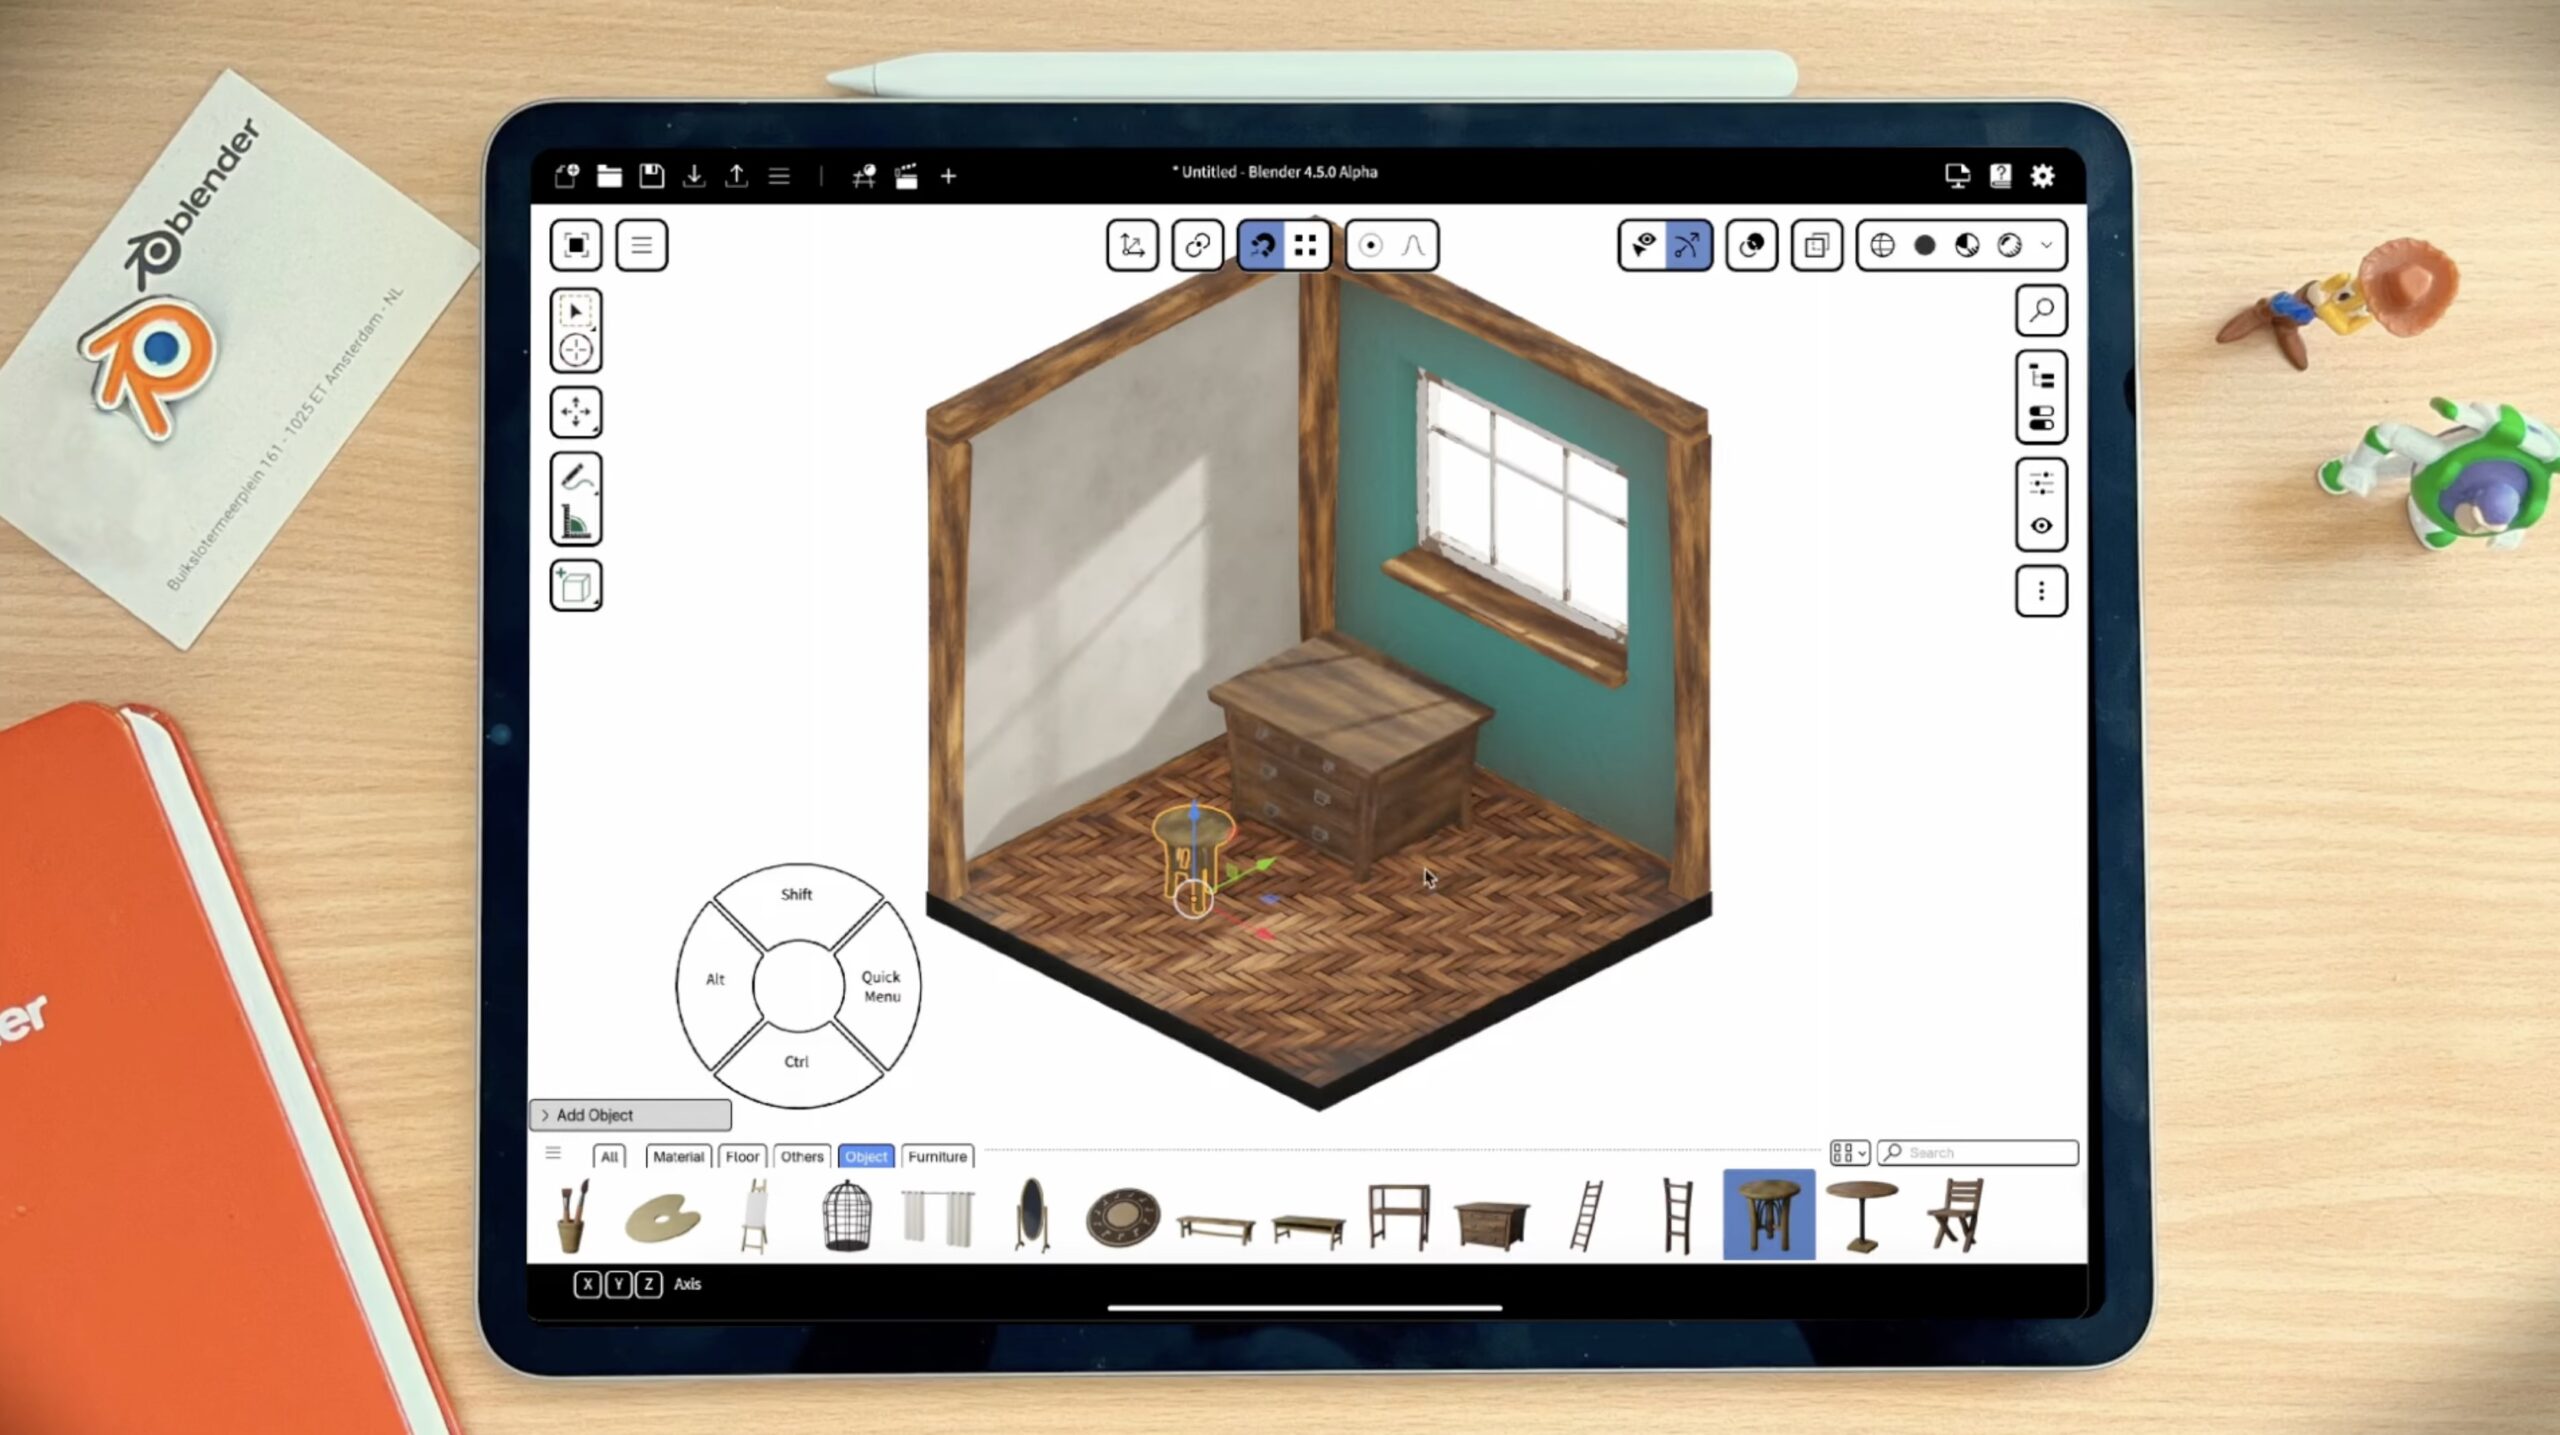This screenshot has height=1435, width=2560.
Task: Switch to the Furniture tab
Action: click(x=936, y=1156)
